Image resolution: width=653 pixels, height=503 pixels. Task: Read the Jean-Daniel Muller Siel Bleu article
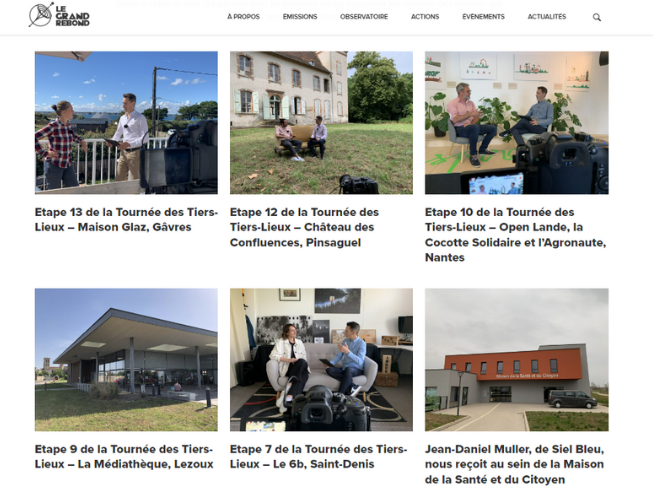pyautogui.click(x=515, y=464)
